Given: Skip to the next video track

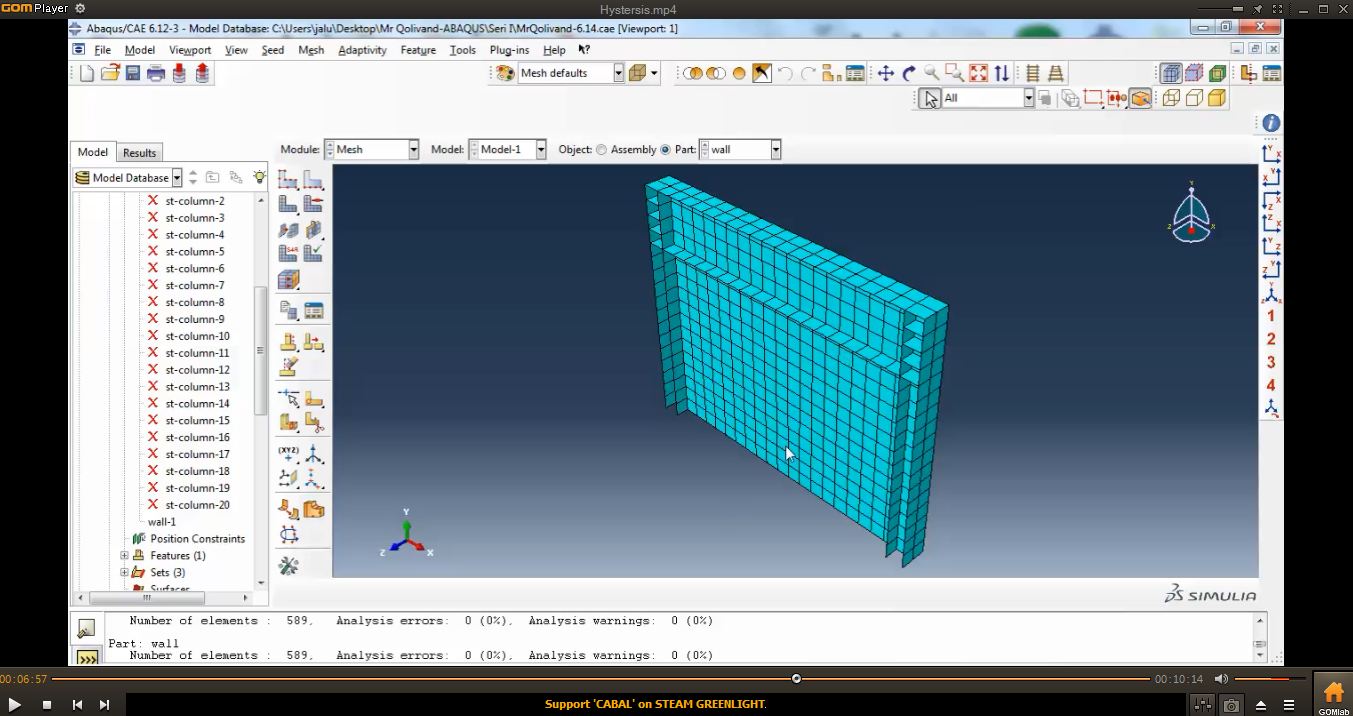Looking at the screenshot, I should 104,705.
